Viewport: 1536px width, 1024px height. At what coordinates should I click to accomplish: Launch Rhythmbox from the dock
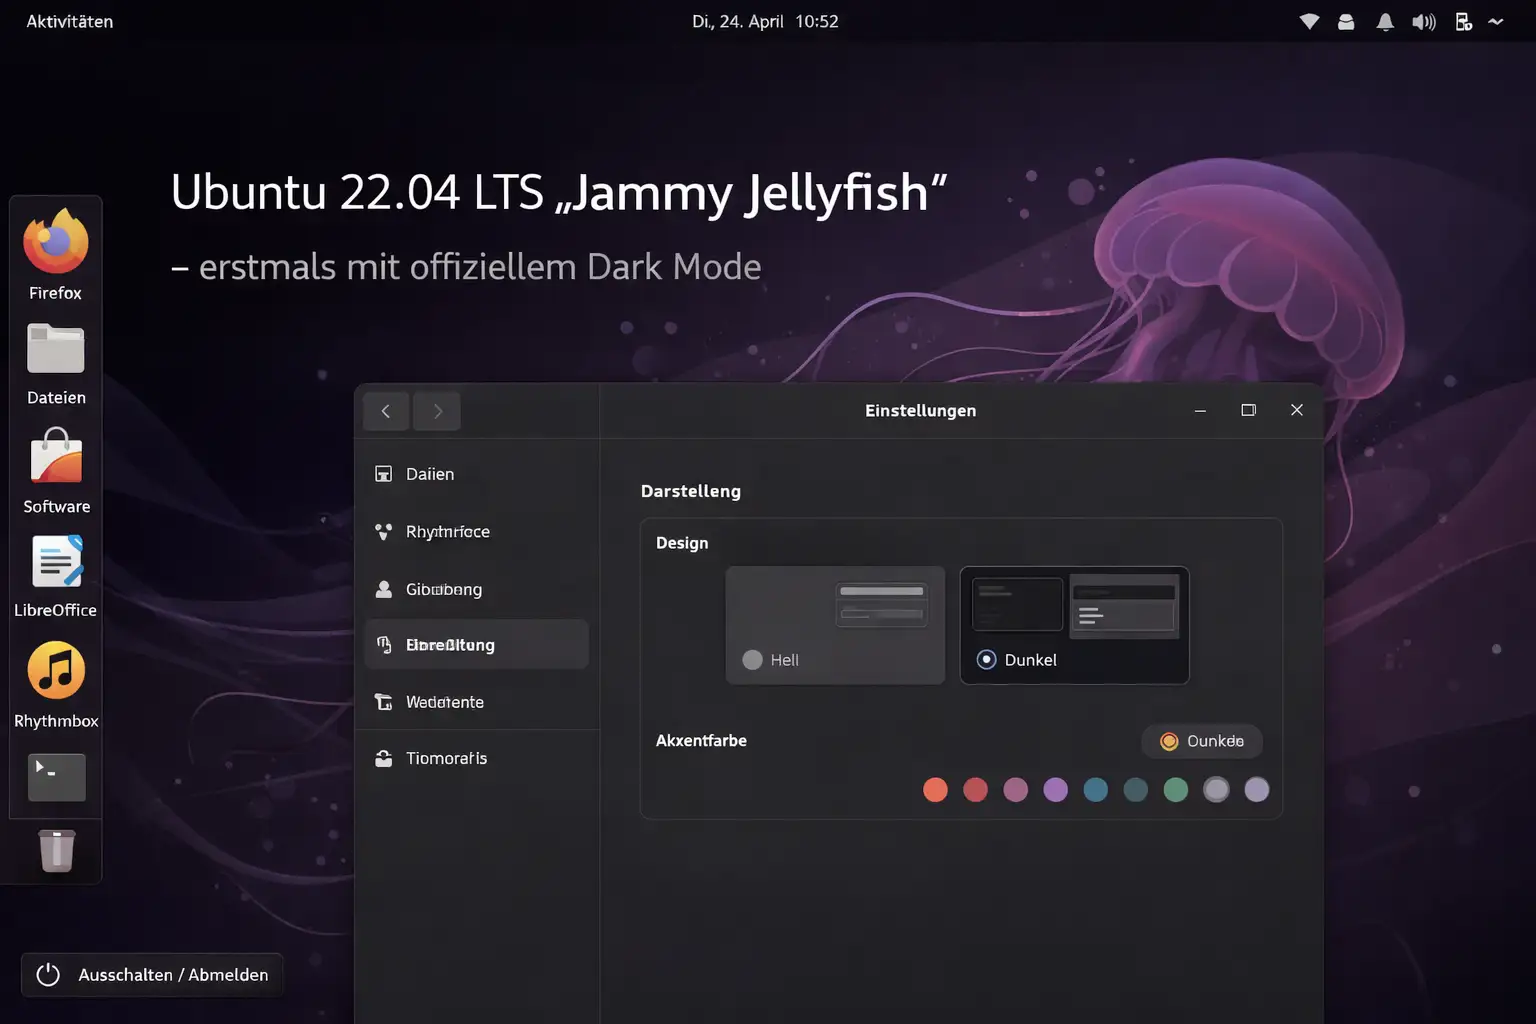[56, 670]
